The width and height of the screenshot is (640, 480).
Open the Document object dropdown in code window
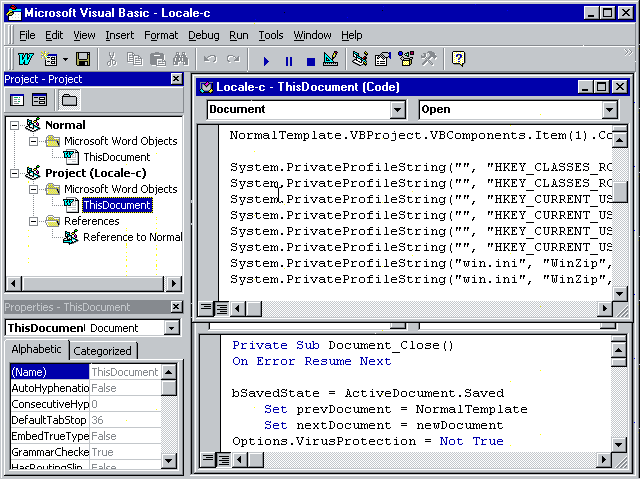397,110
